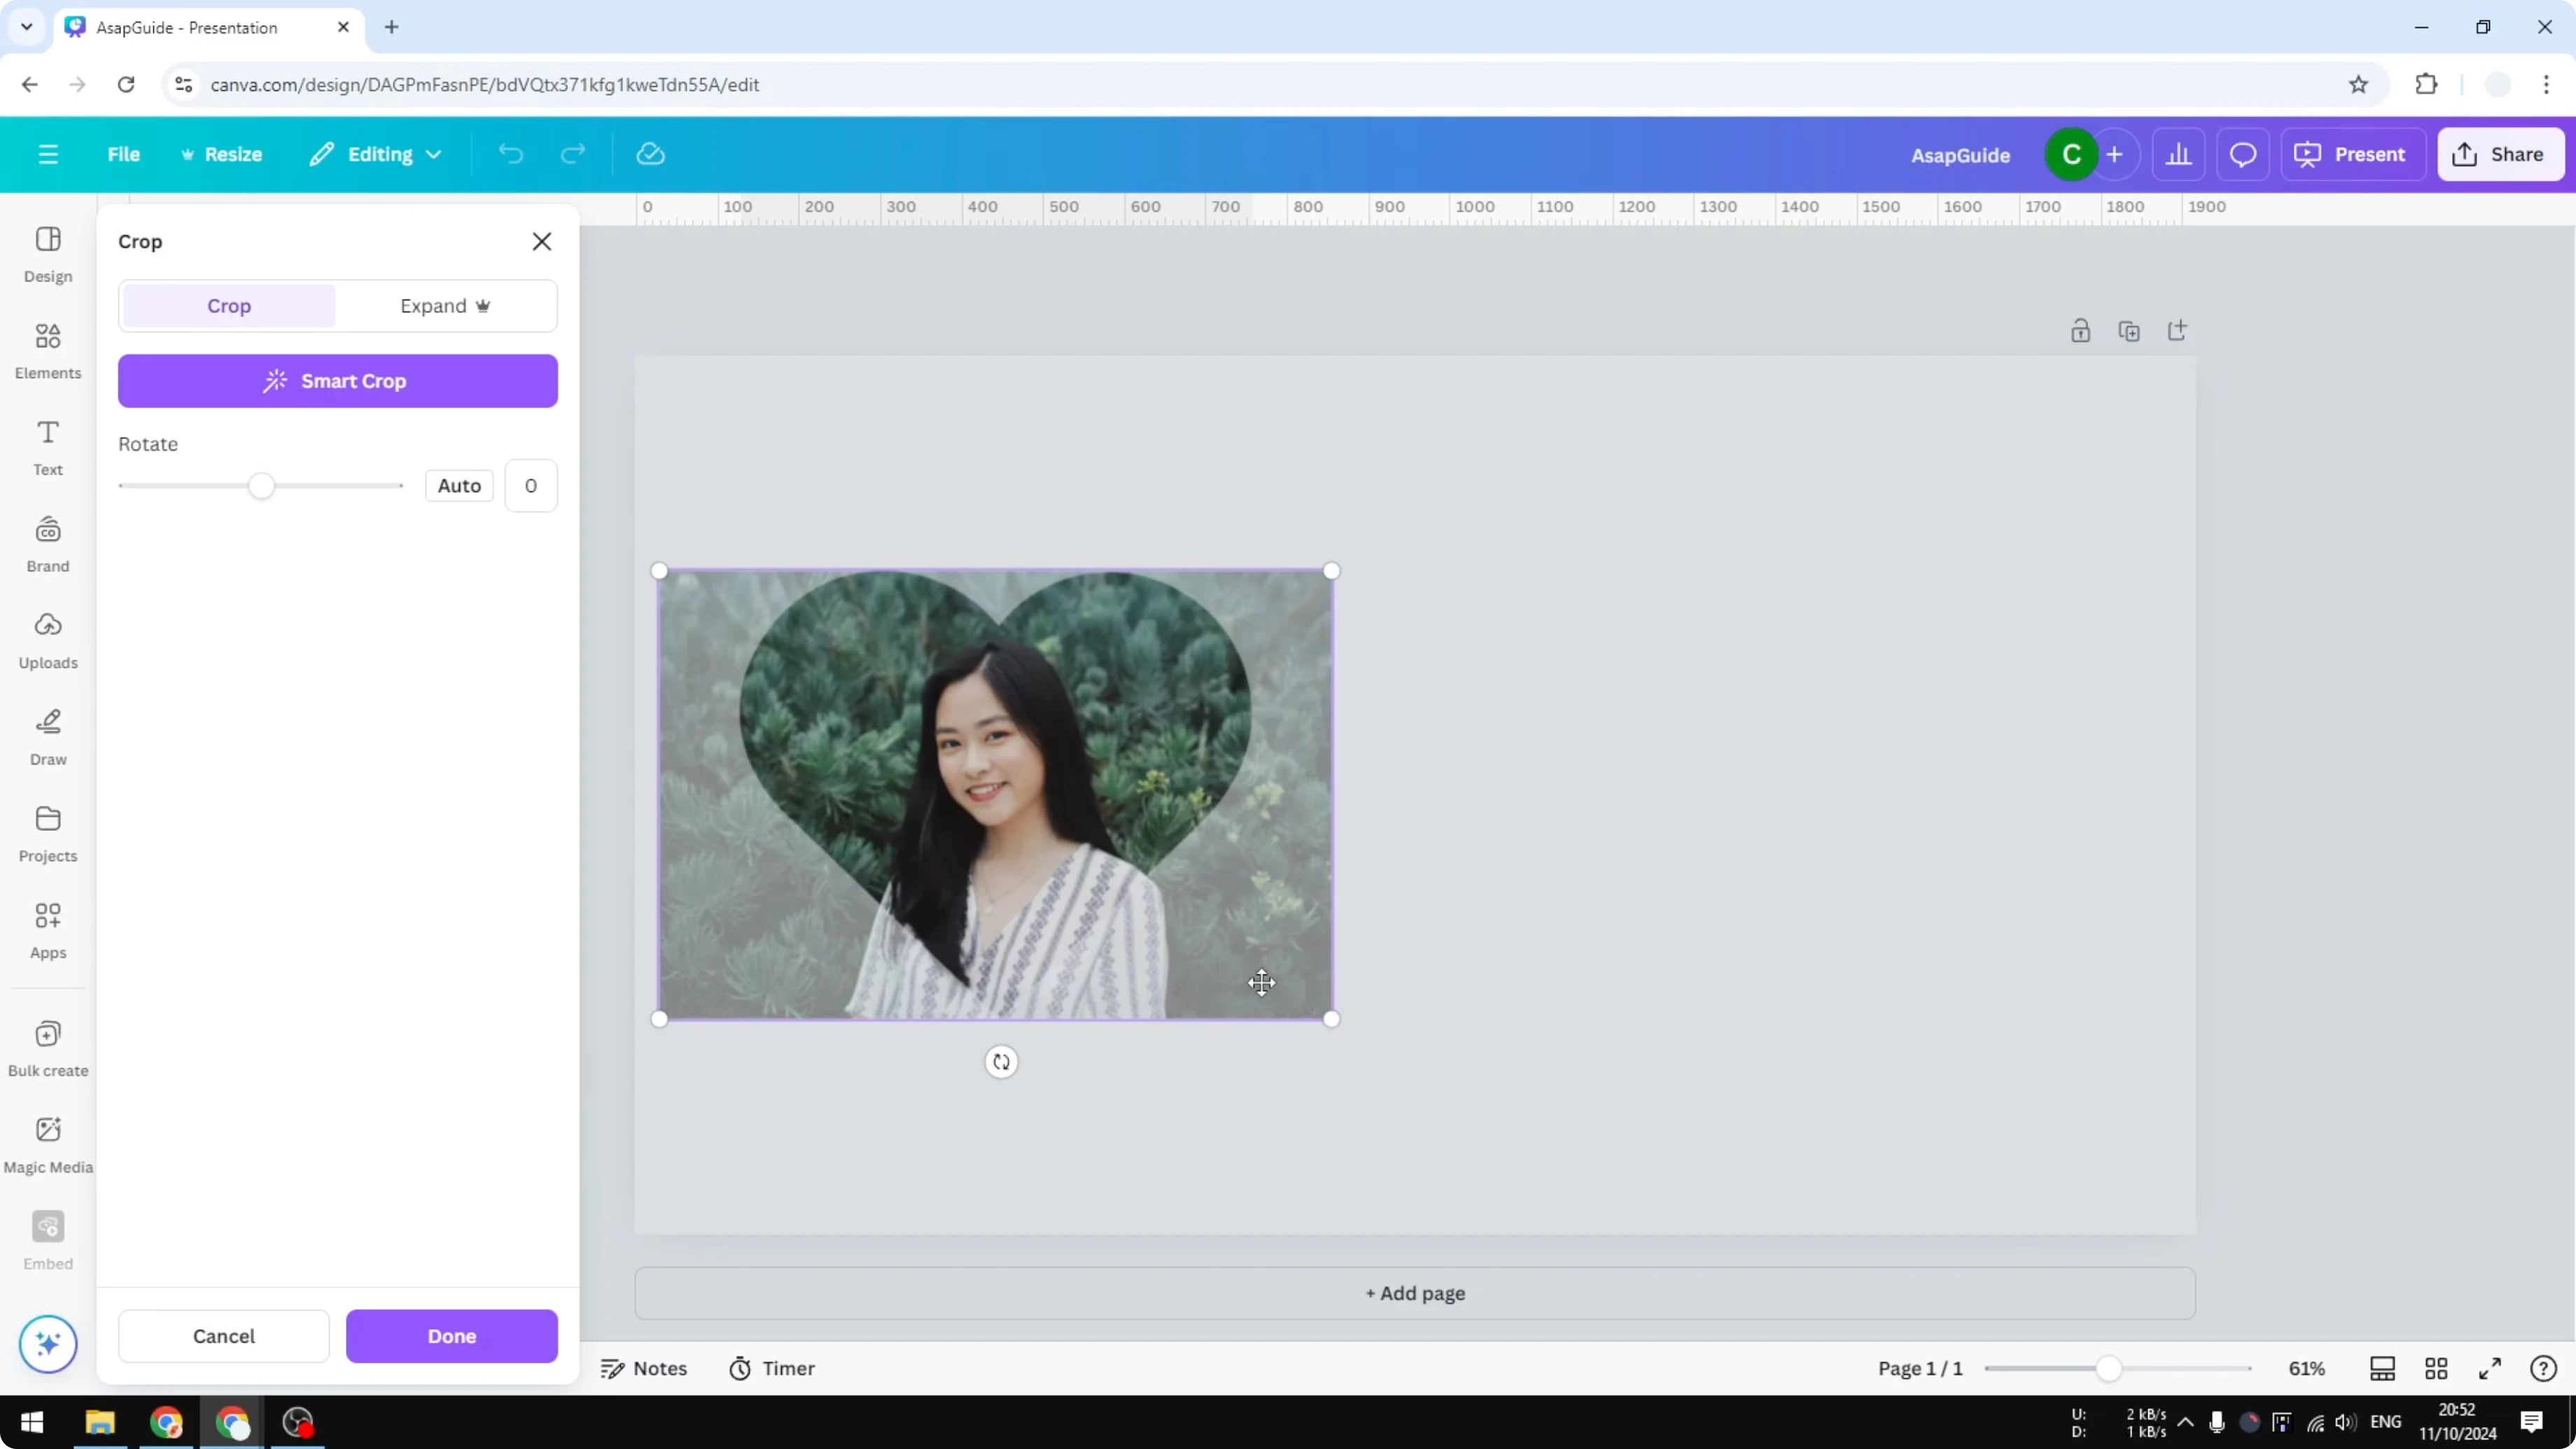Open the Elements panel in sidebar

pyautogui.click(x=47, y=349)
